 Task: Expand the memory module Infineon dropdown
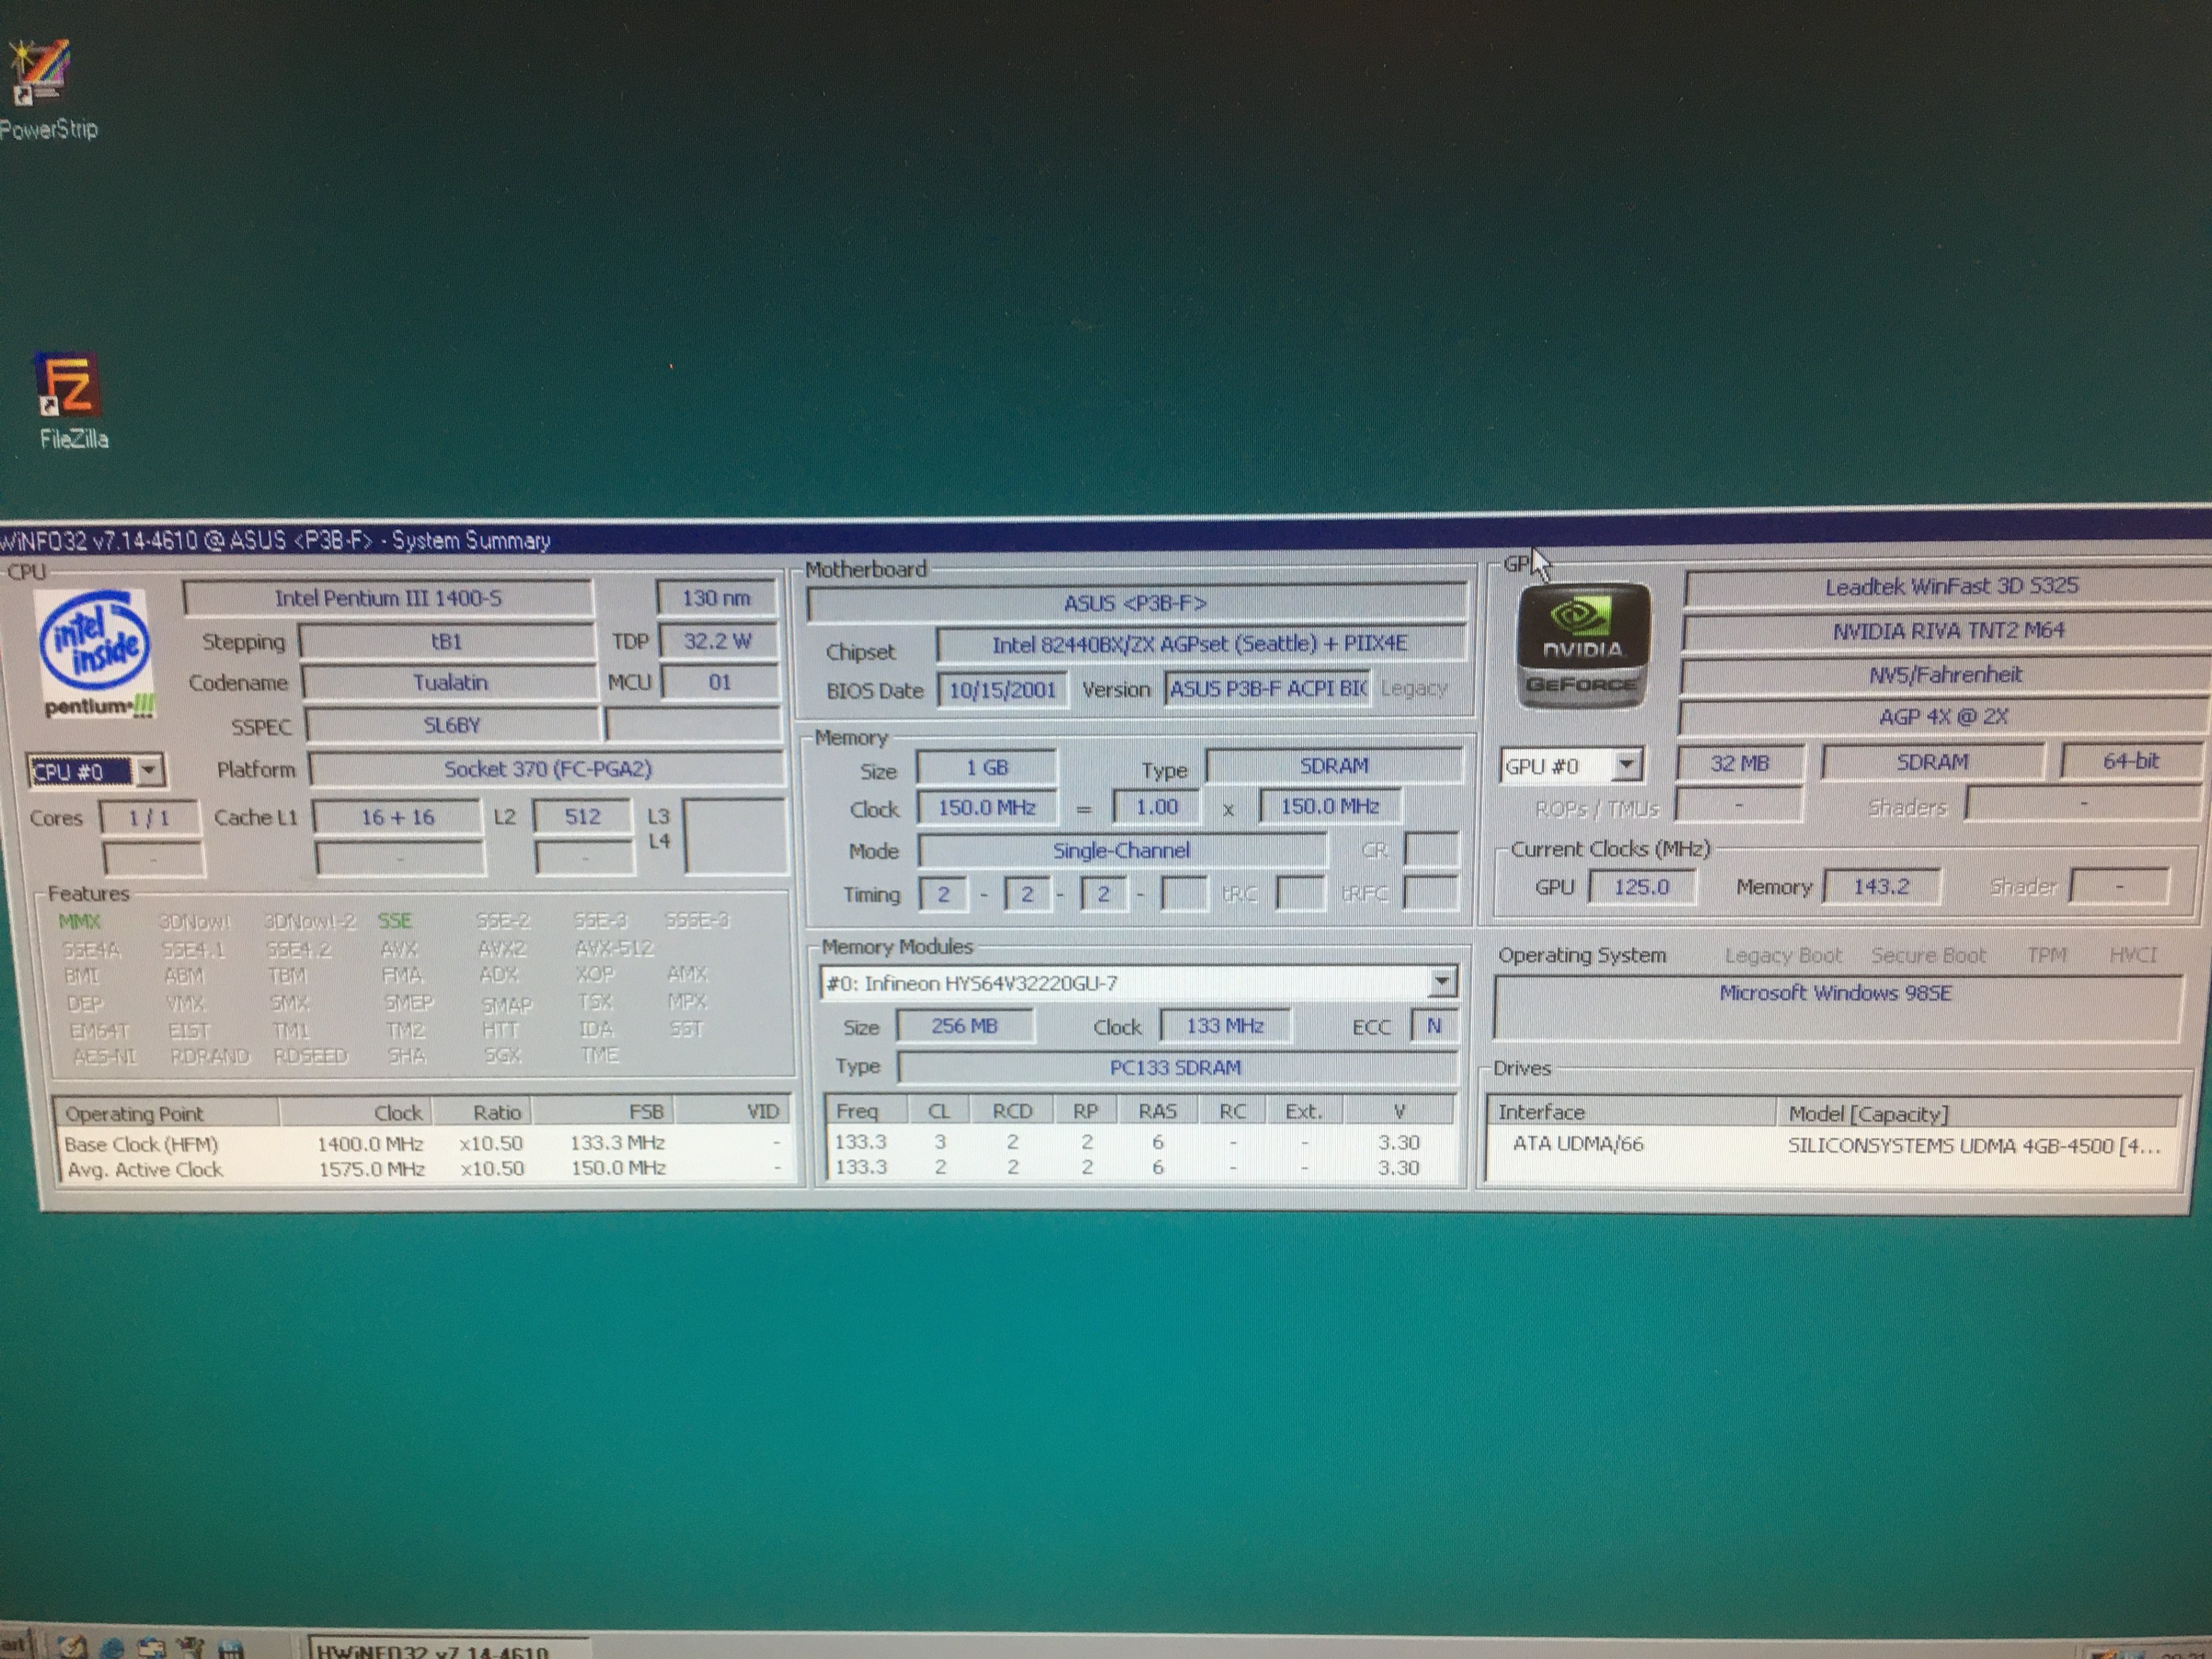coord(1441,983)
